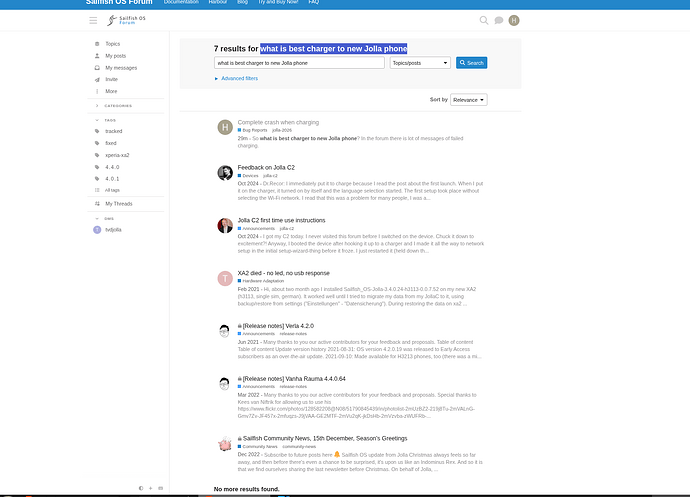Open the chat bubble icon in header
The image size is (690, 497).
499,20
